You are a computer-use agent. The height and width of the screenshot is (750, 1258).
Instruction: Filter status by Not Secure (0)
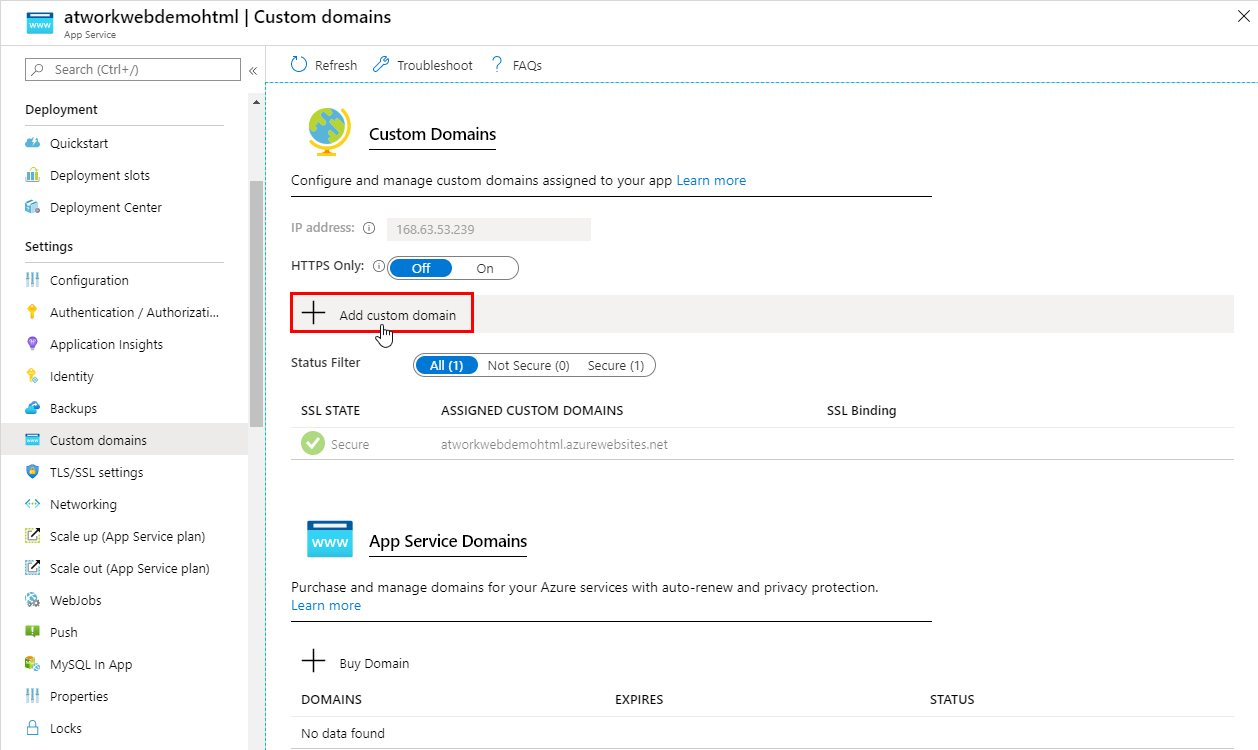tap(528, 366)
